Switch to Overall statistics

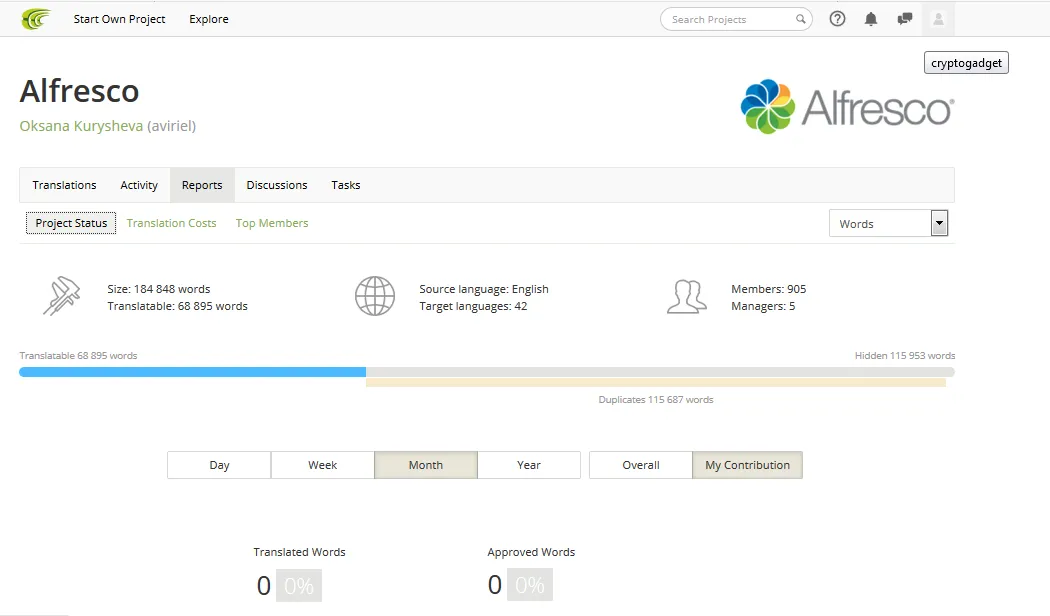point(641,465)
